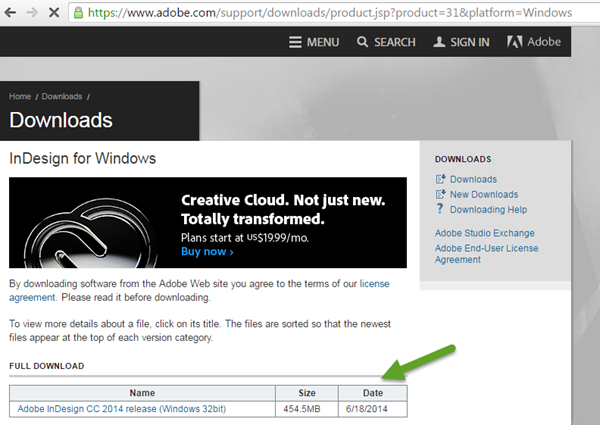This screenshot has height=425, width=600.
Task: Open SEARCH in the header
Action: pyautogui.click(x=395, y=42)
